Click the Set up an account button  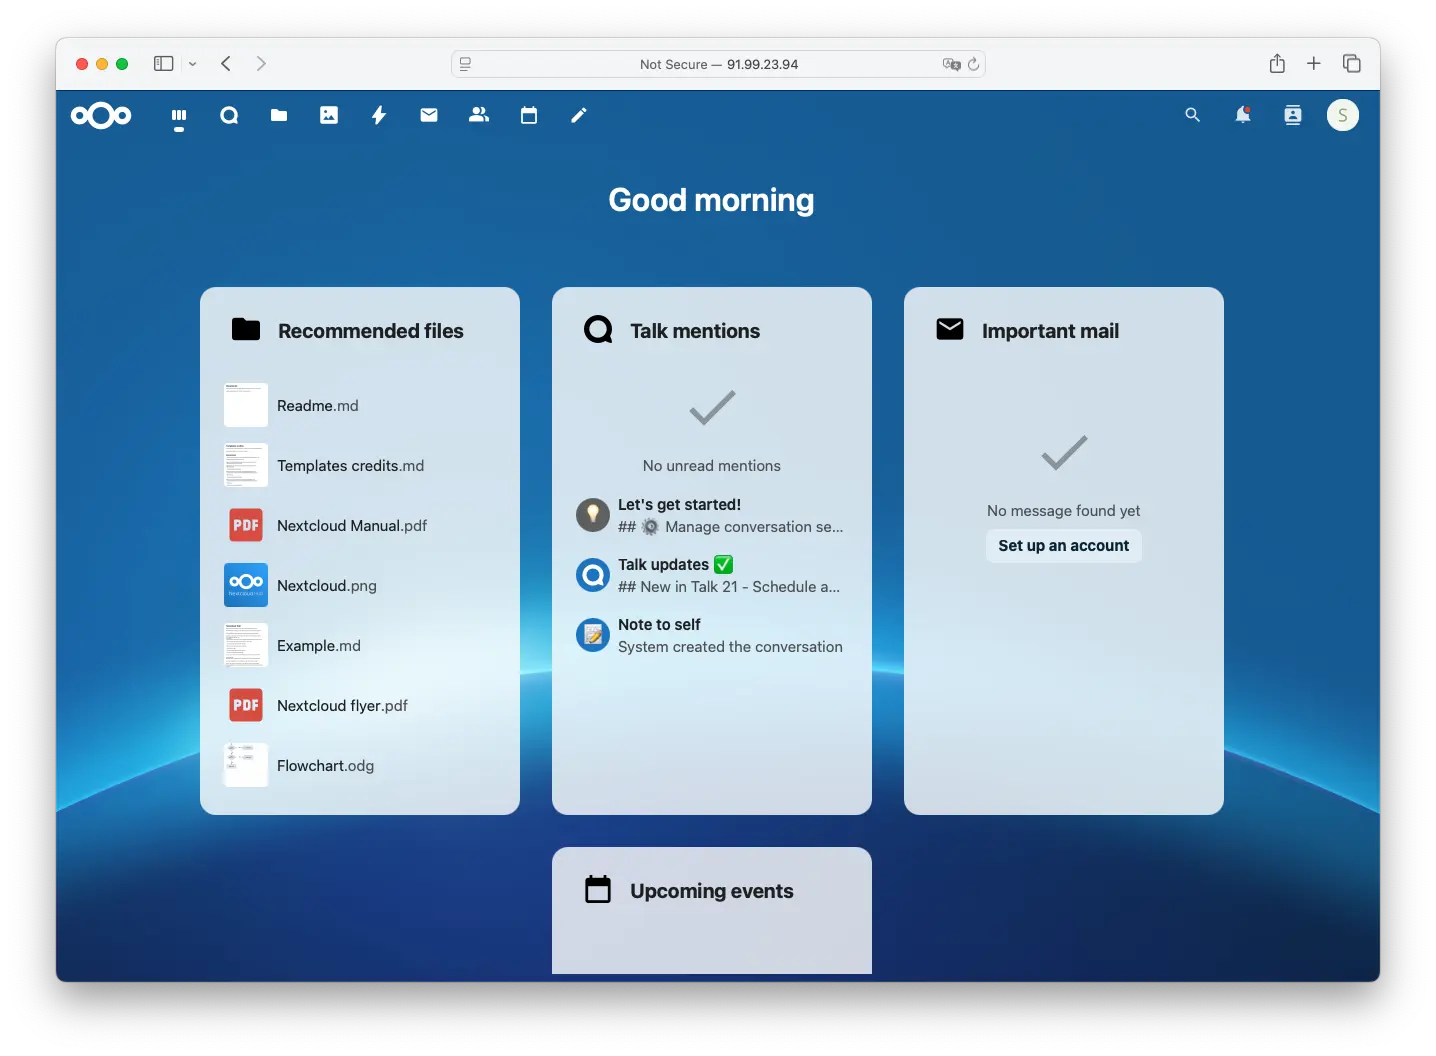1063,546
